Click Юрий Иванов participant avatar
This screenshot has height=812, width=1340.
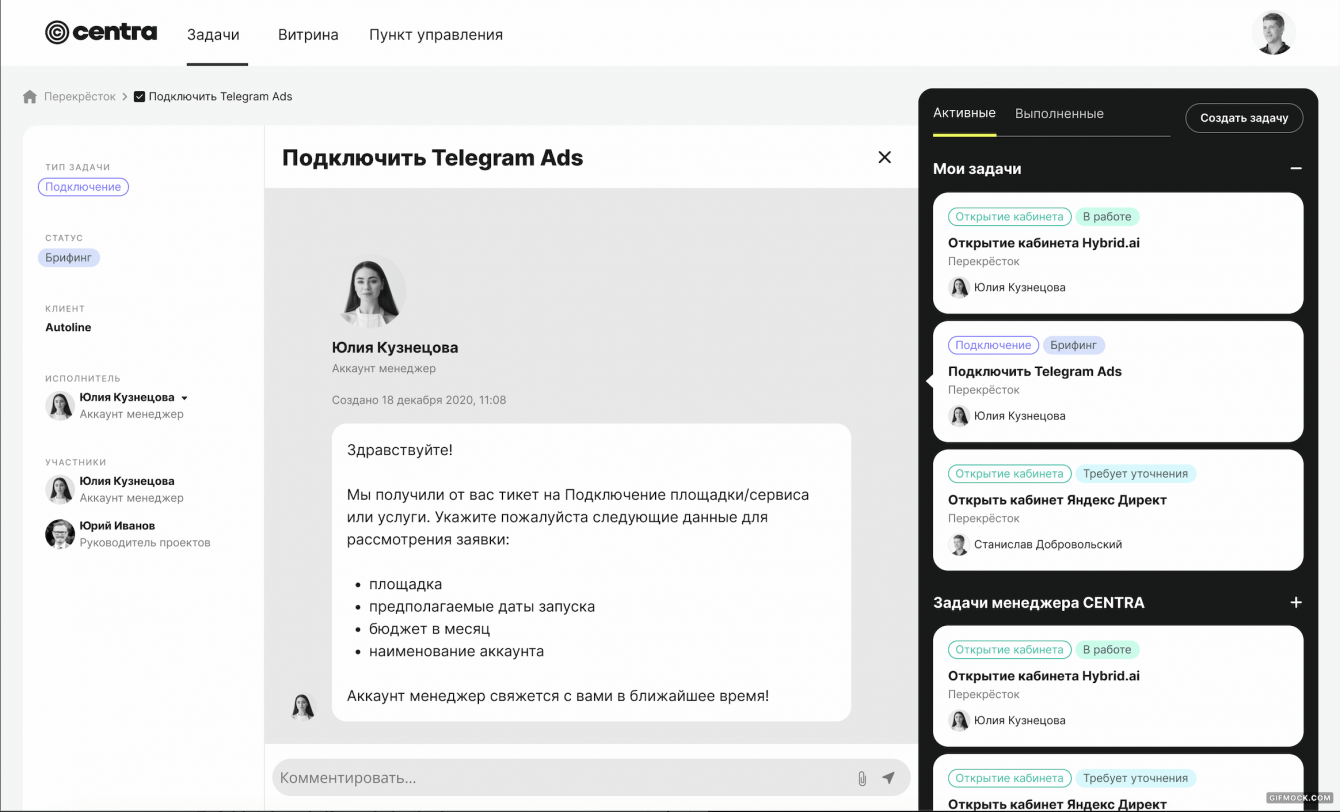point(59,533)
